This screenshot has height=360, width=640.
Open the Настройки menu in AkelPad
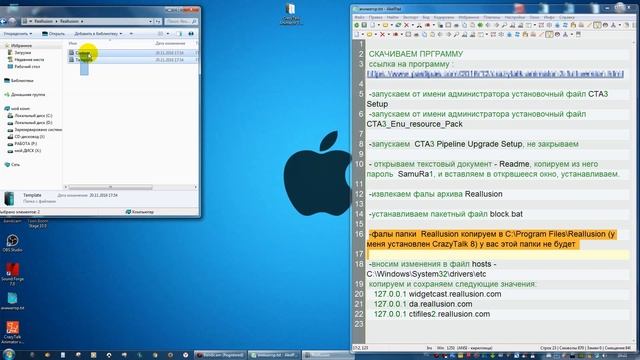(x=515, y=18)
